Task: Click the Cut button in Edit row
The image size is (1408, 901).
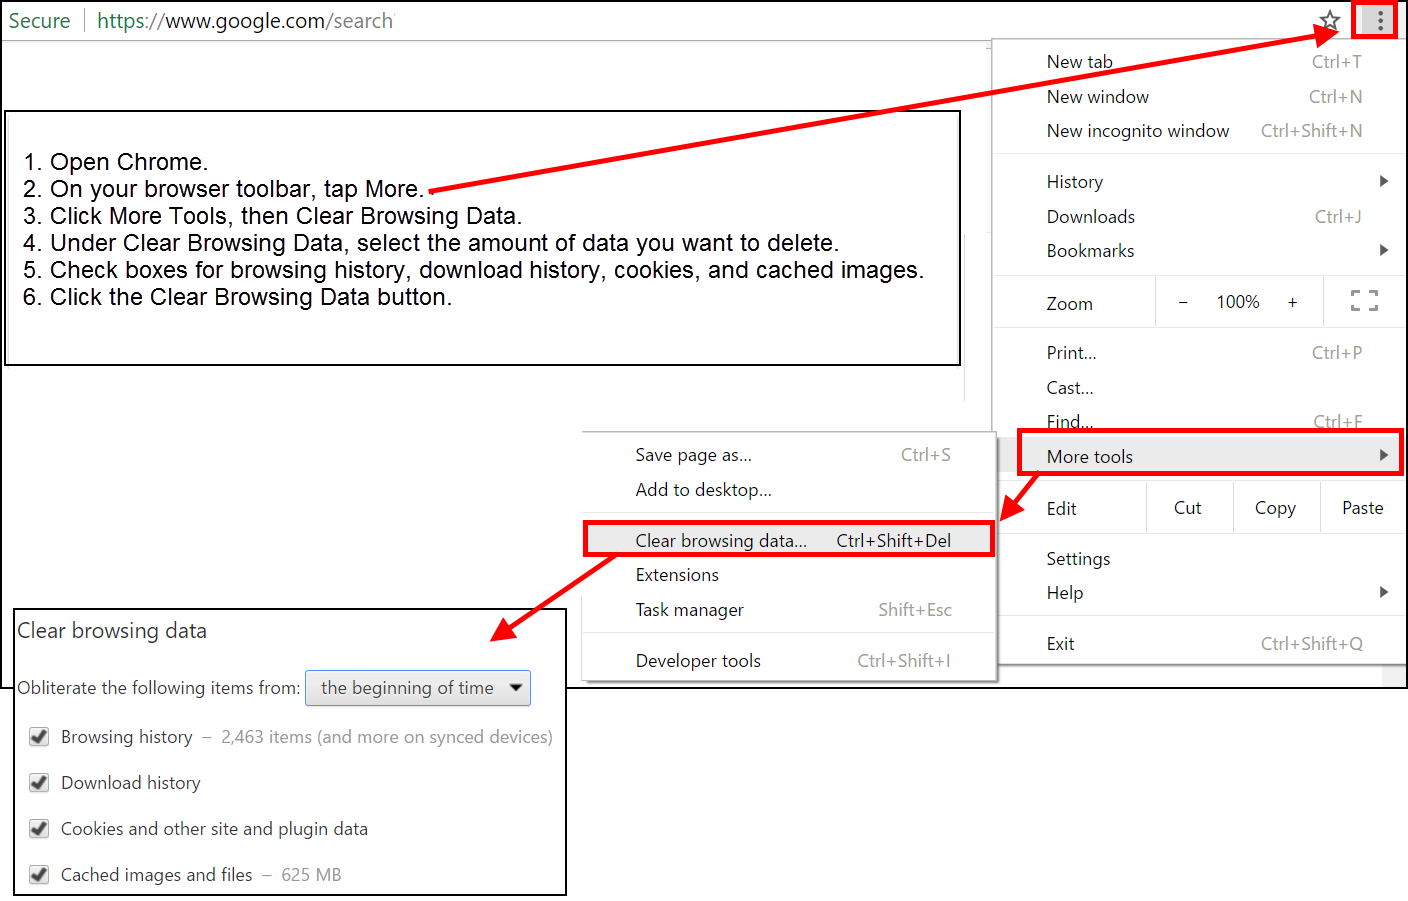Action: tap(1187, 508)
